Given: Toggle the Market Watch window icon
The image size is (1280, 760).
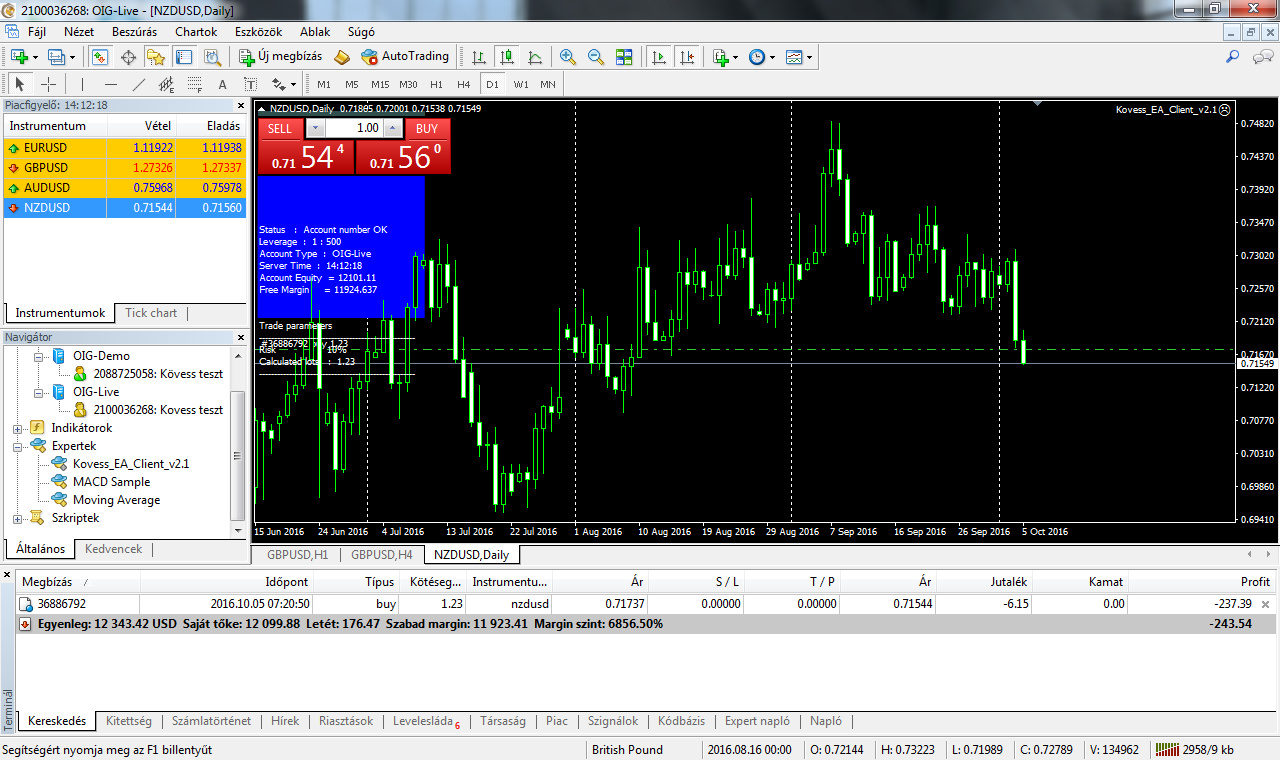Looking at the screenshot, I should [100, 57].
